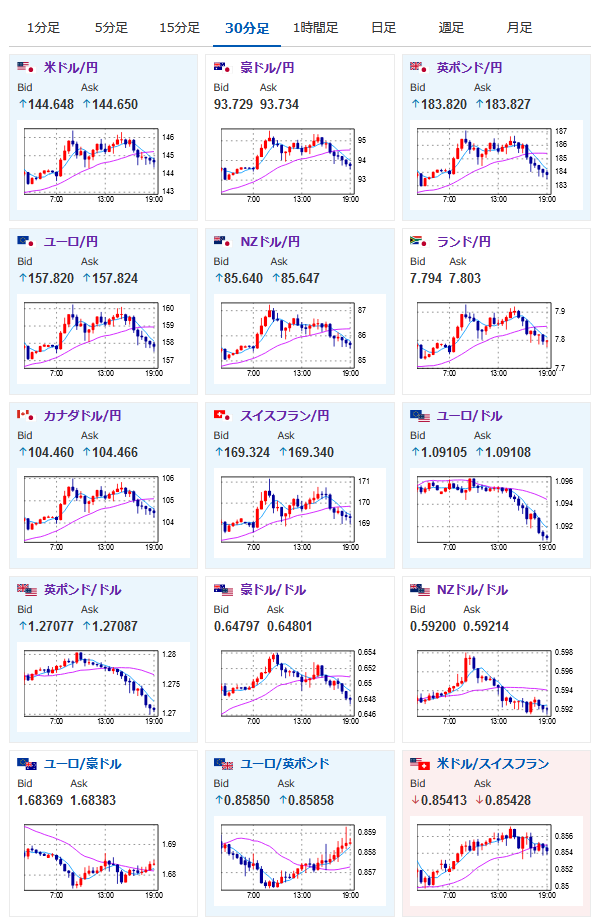This screenshot has height=922, width=594.
Task: Switch to the 日足 daily tab
Action: (383, 28)
